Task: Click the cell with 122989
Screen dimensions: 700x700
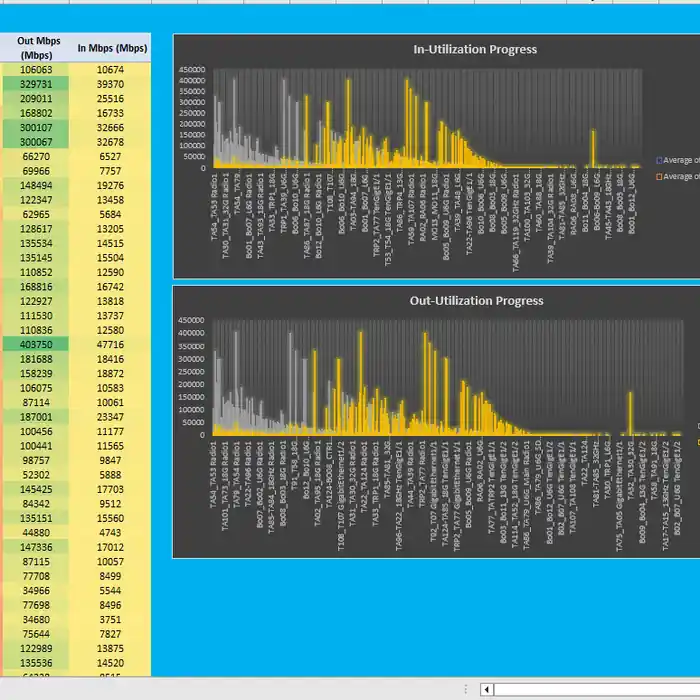Action: pos(36,649)
